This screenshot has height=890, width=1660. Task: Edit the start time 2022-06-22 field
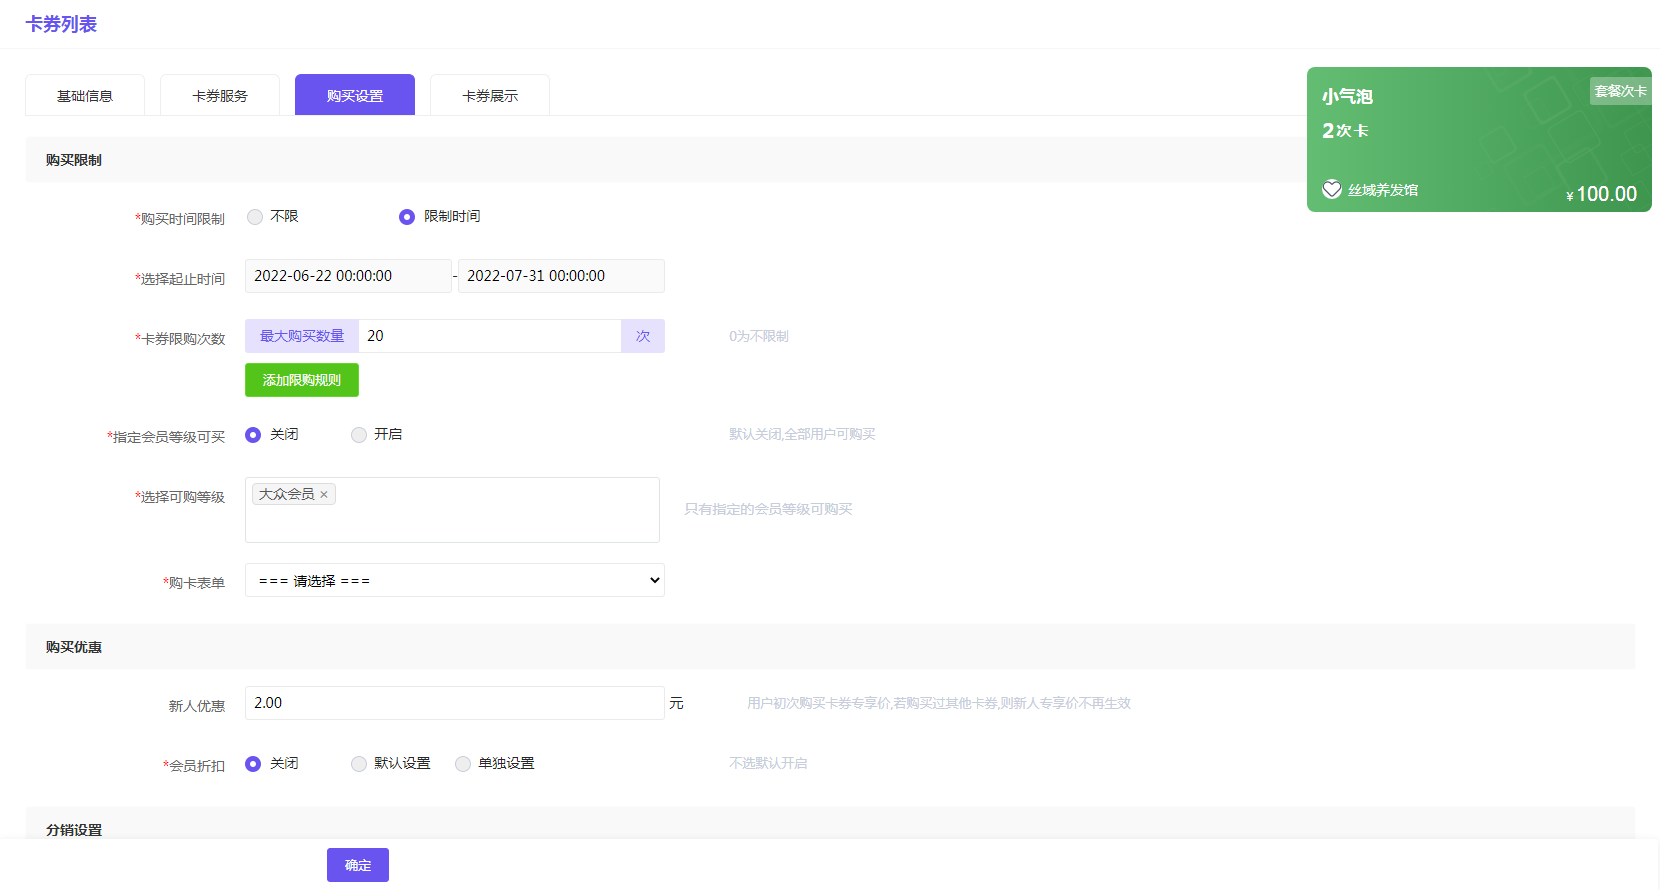click(x=348, y=276)
